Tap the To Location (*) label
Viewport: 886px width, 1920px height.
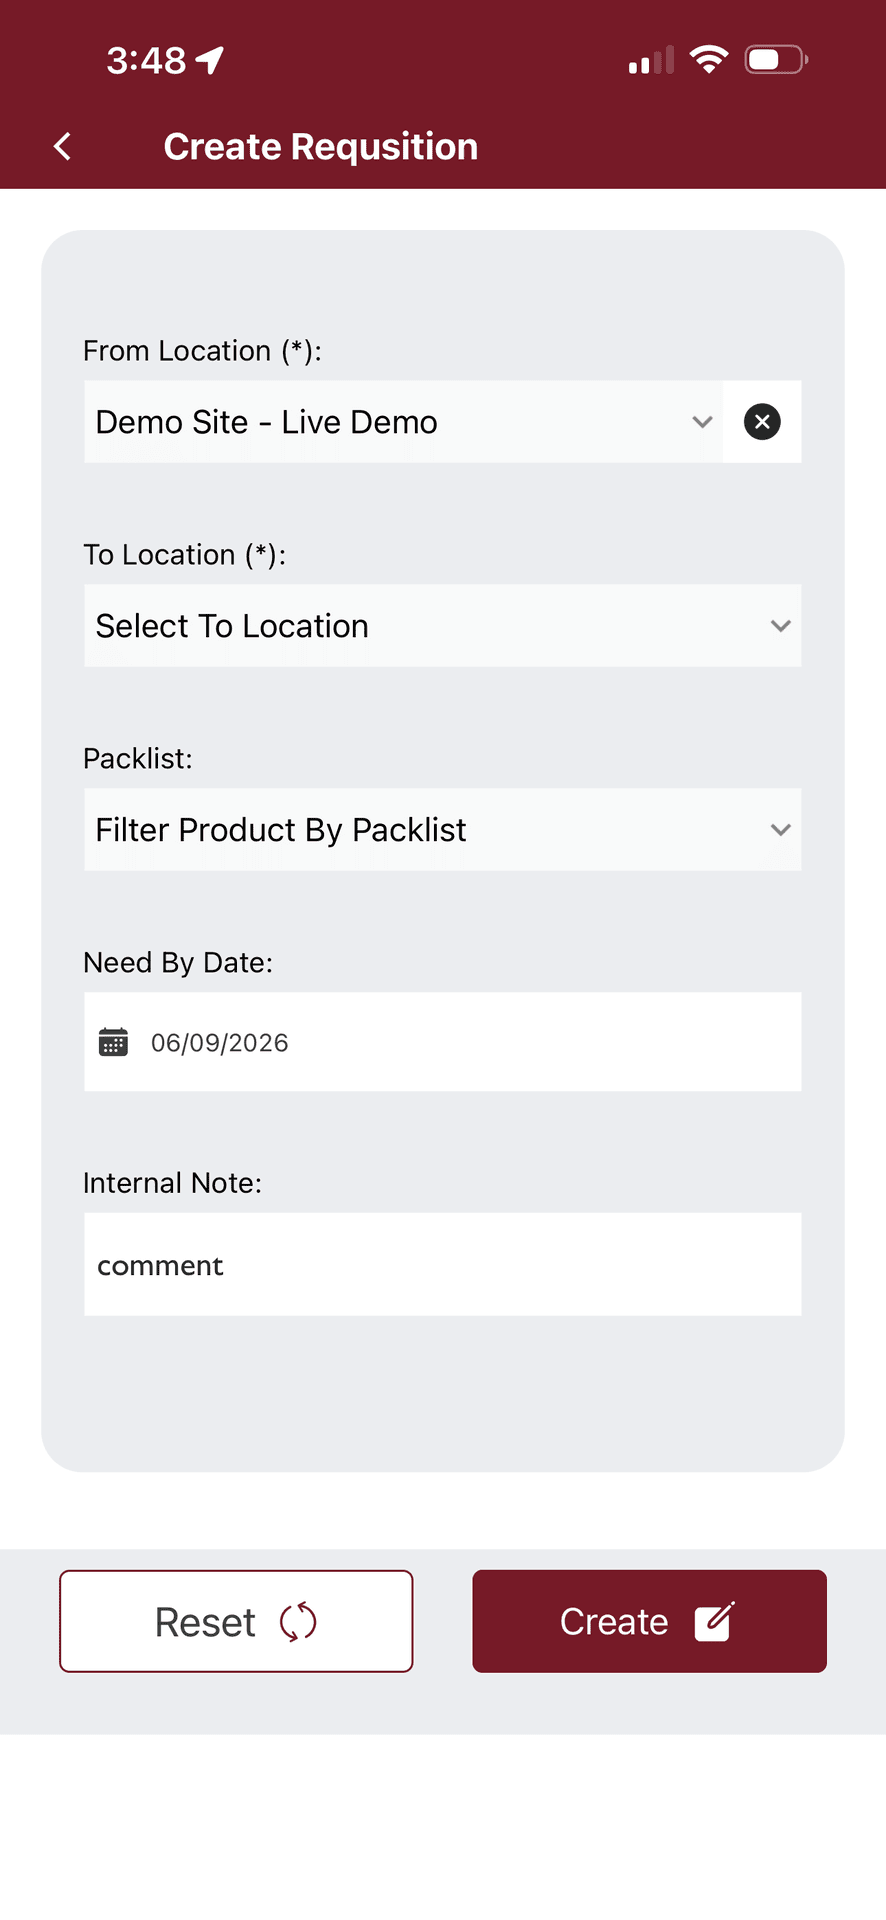coord(184,555)
